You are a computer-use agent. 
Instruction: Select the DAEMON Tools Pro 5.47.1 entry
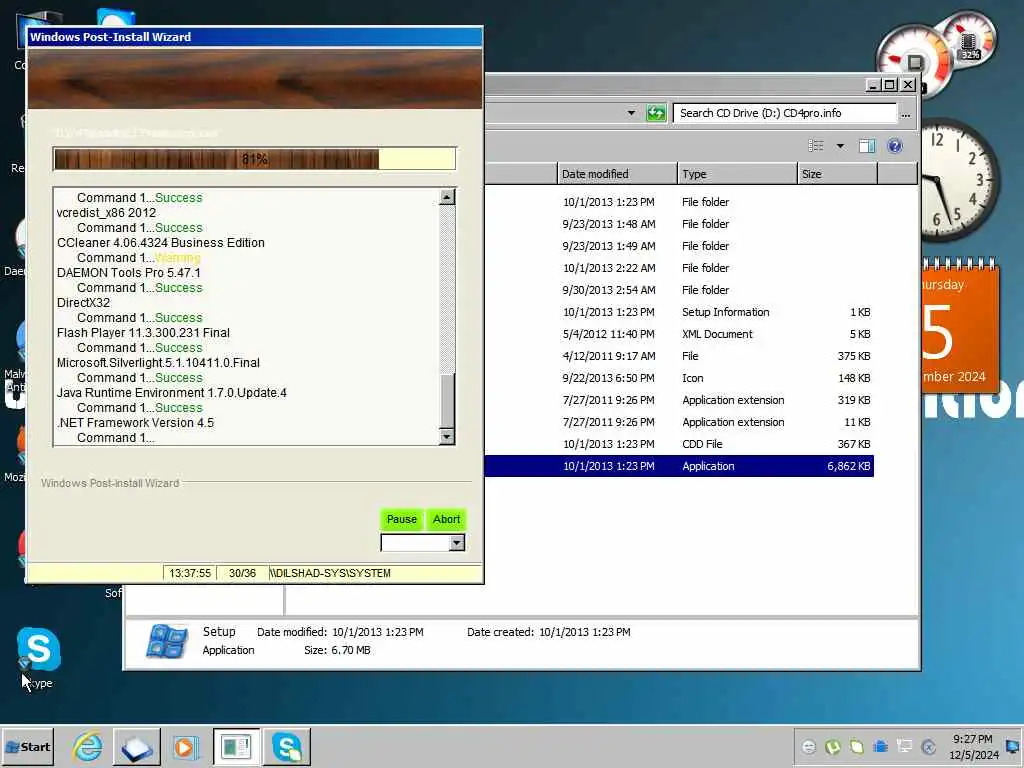[x=129, y=272]
